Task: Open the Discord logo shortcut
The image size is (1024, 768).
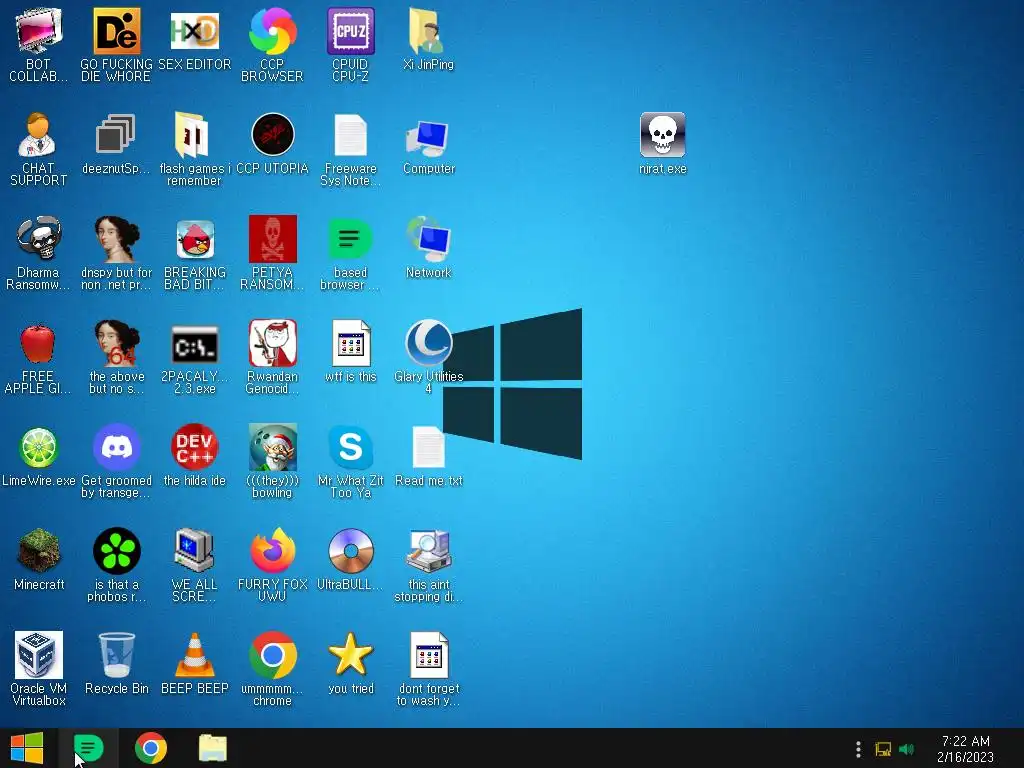Action: click(x=116, y=461)
